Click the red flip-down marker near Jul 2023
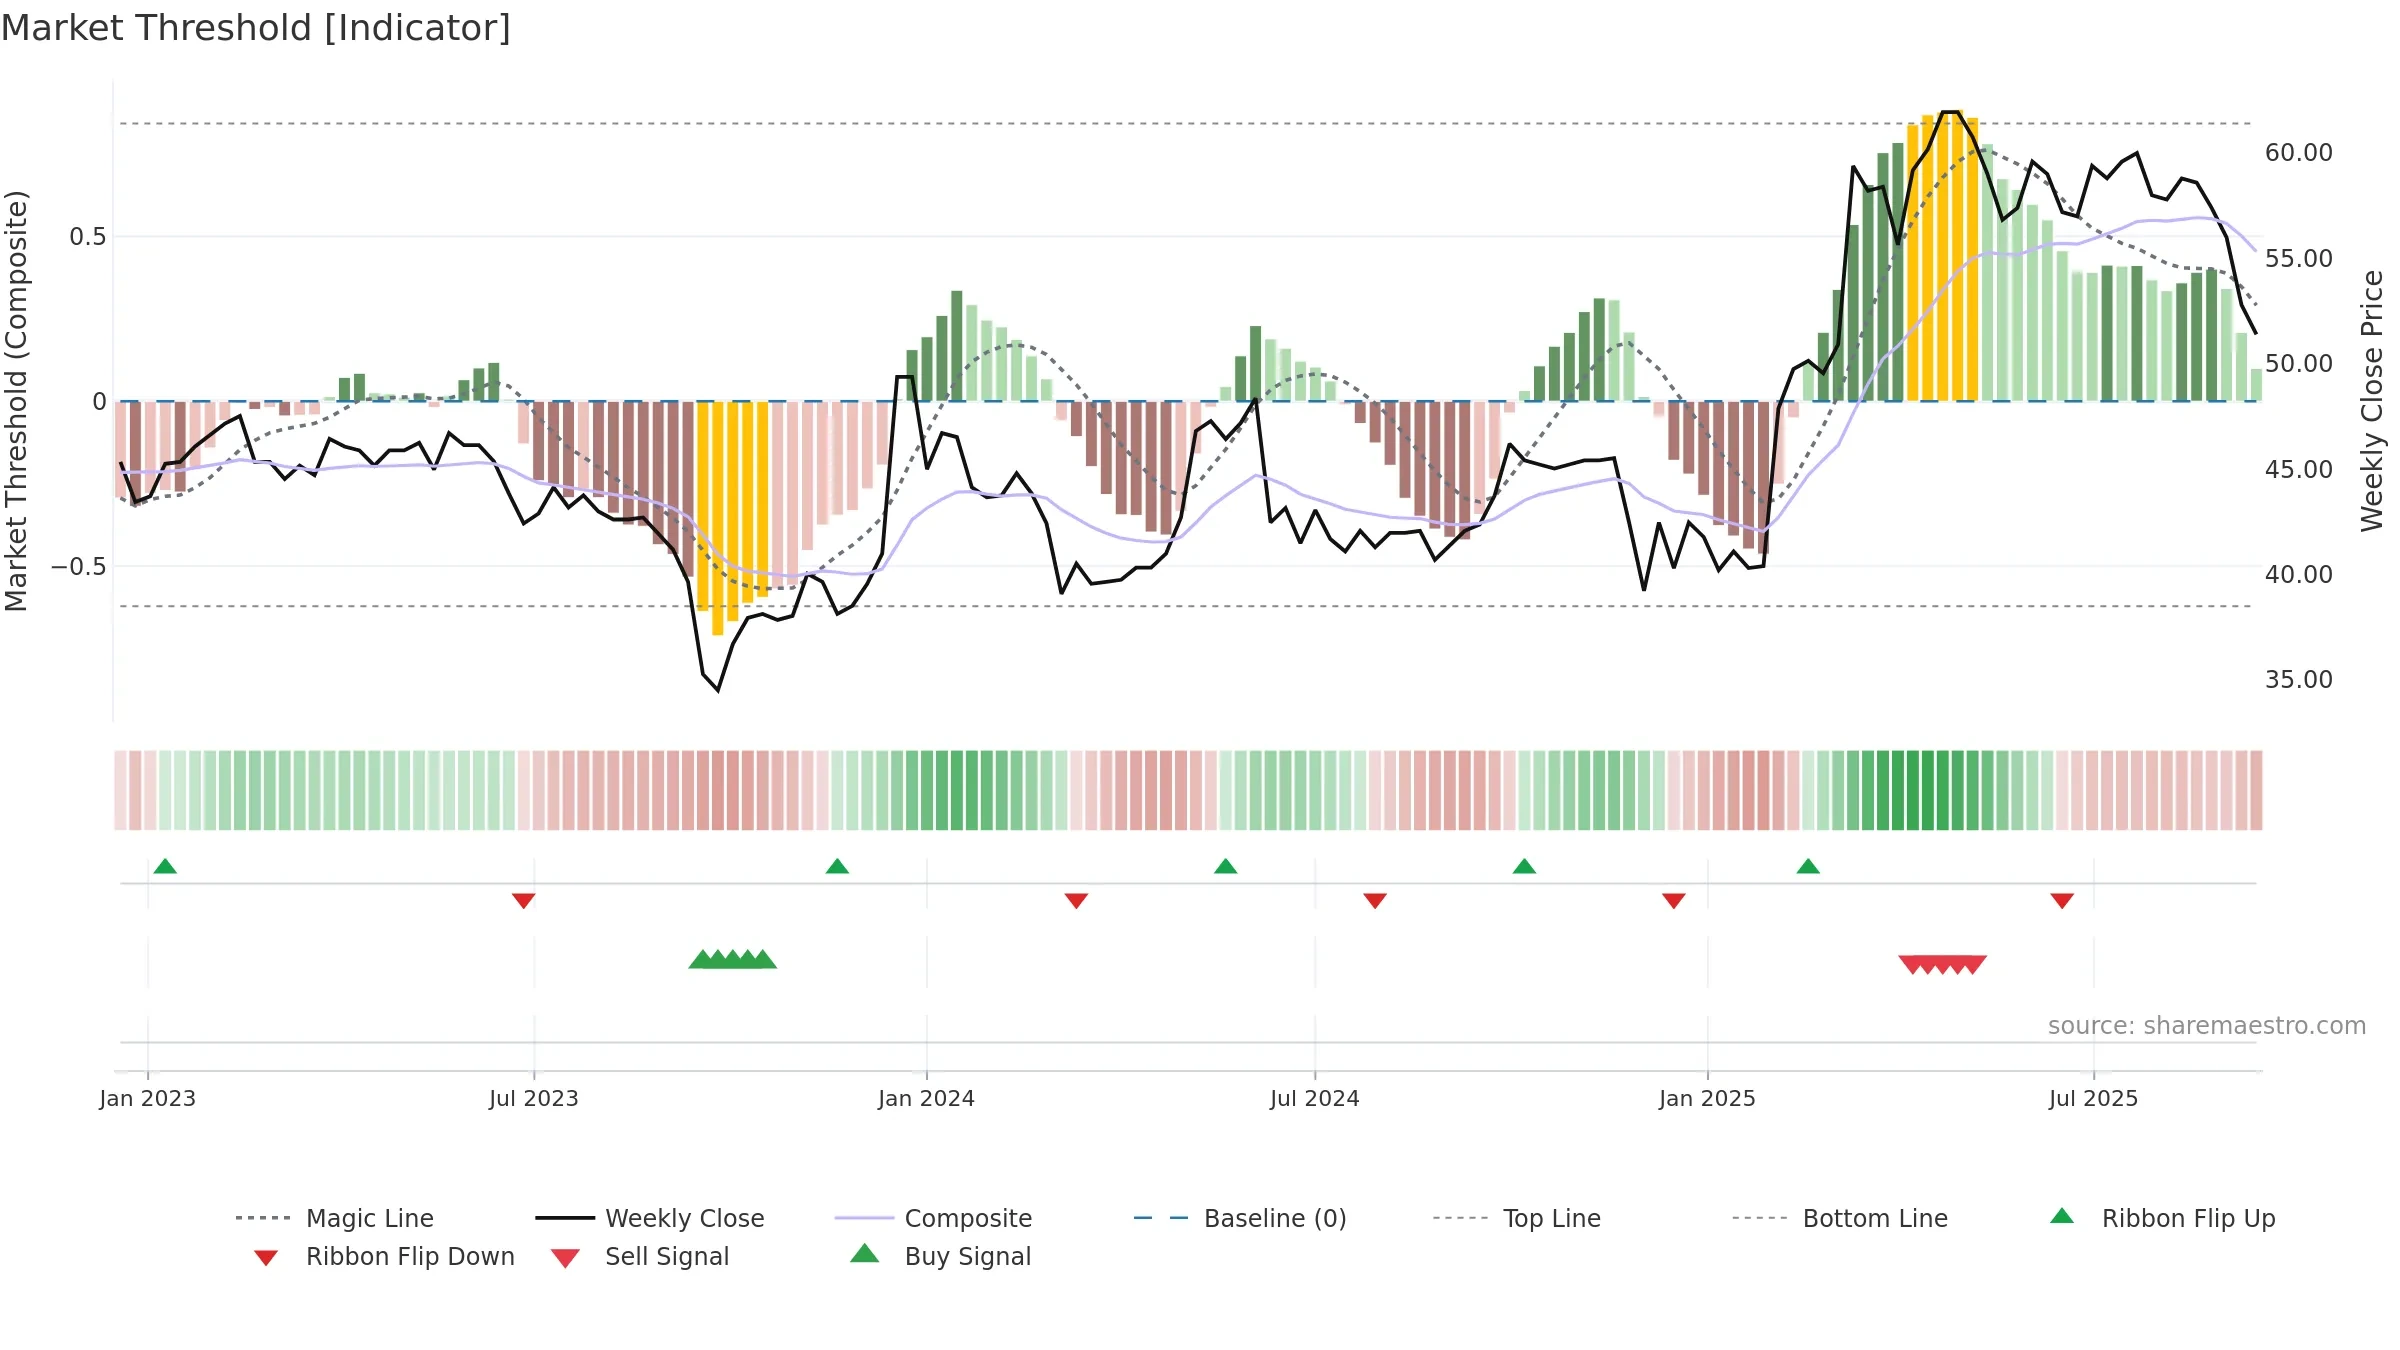This screenshot has height=1350, width=2400. point(523,901)
